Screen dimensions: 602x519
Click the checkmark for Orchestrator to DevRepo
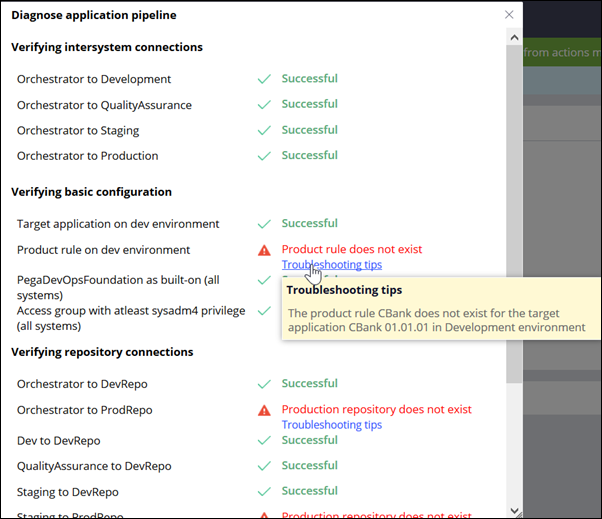pyautogui.click(x=264, y=384)
